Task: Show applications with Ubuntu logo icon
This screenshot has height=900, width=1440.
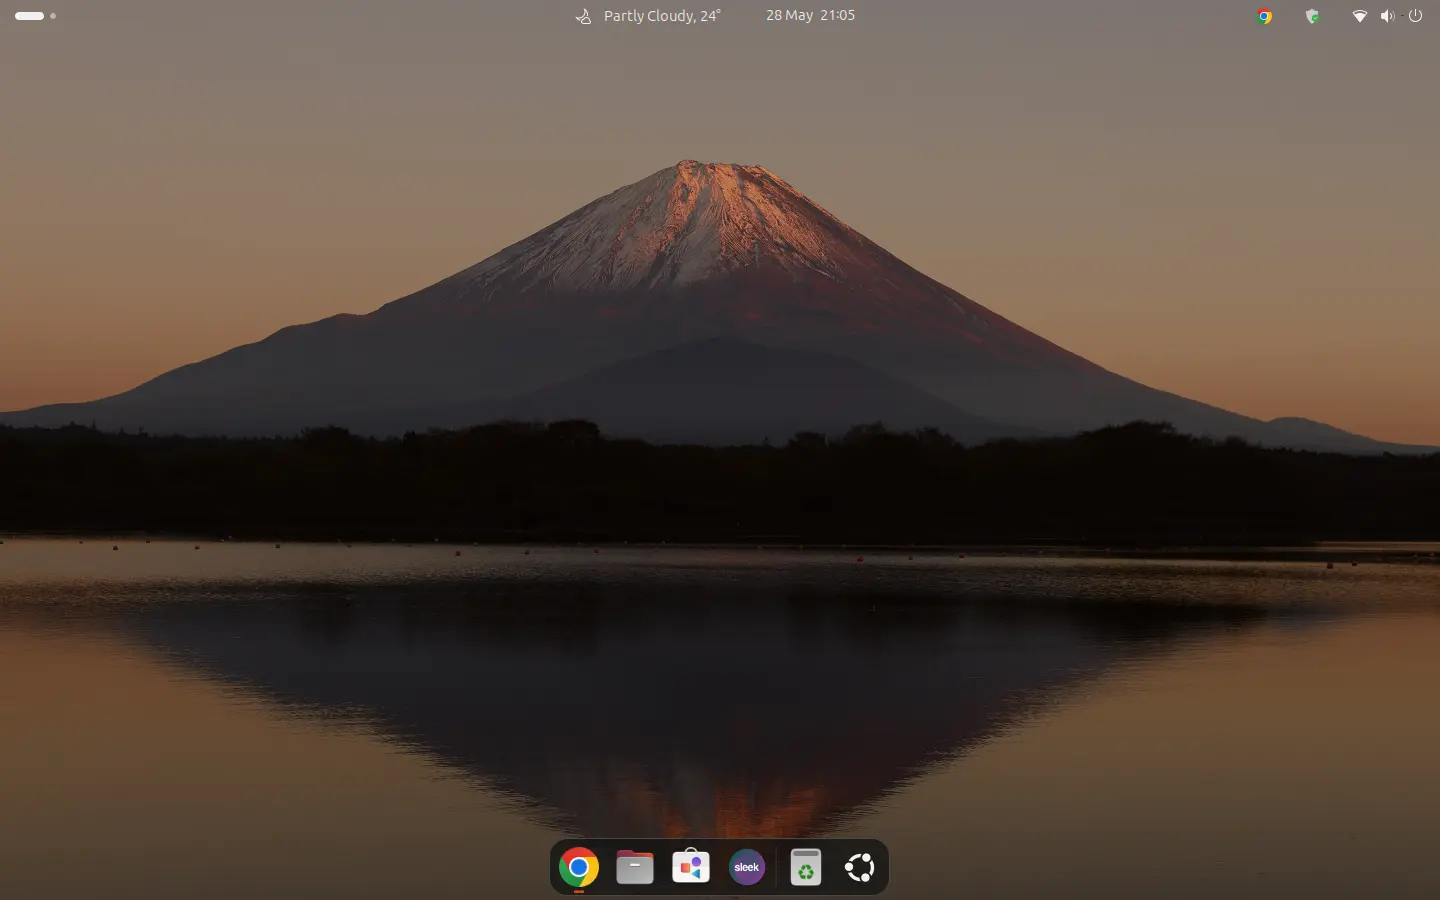Action: [860, 867]
